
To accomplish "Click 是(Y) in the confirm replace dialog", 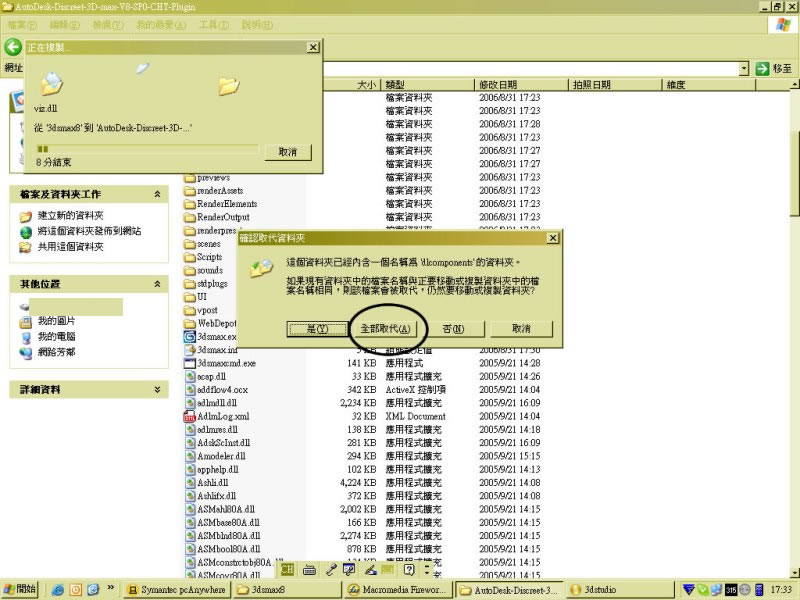I will [317, 329].
